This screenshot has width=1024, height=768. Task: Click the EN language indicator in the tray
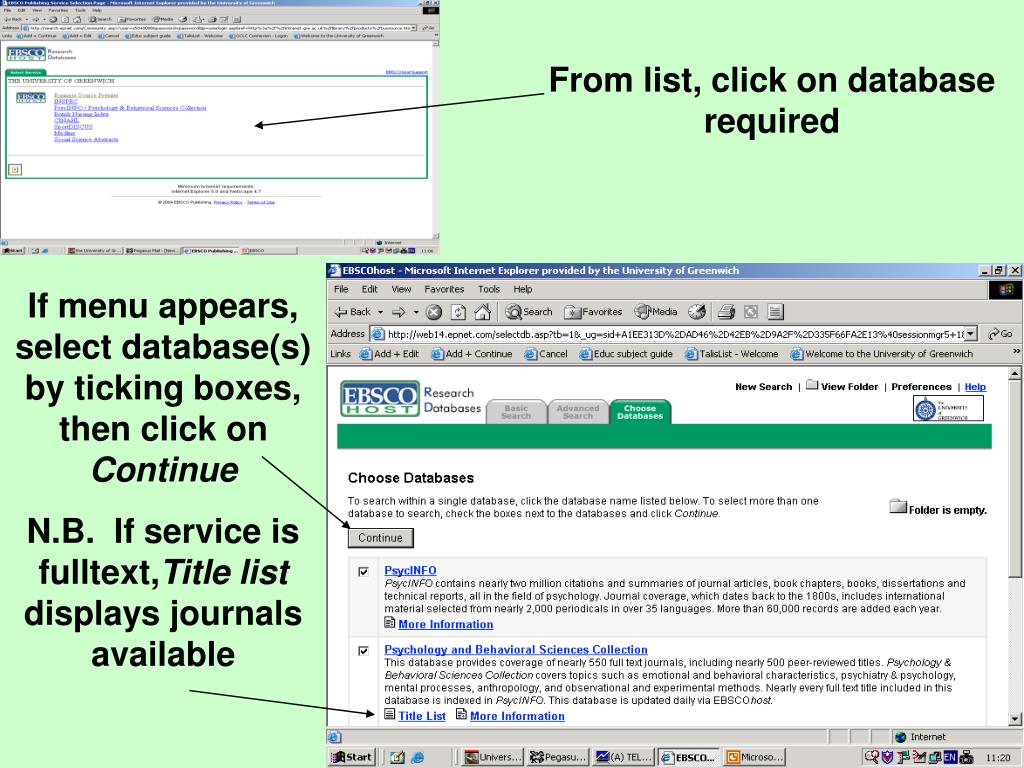tap(950, 757)
